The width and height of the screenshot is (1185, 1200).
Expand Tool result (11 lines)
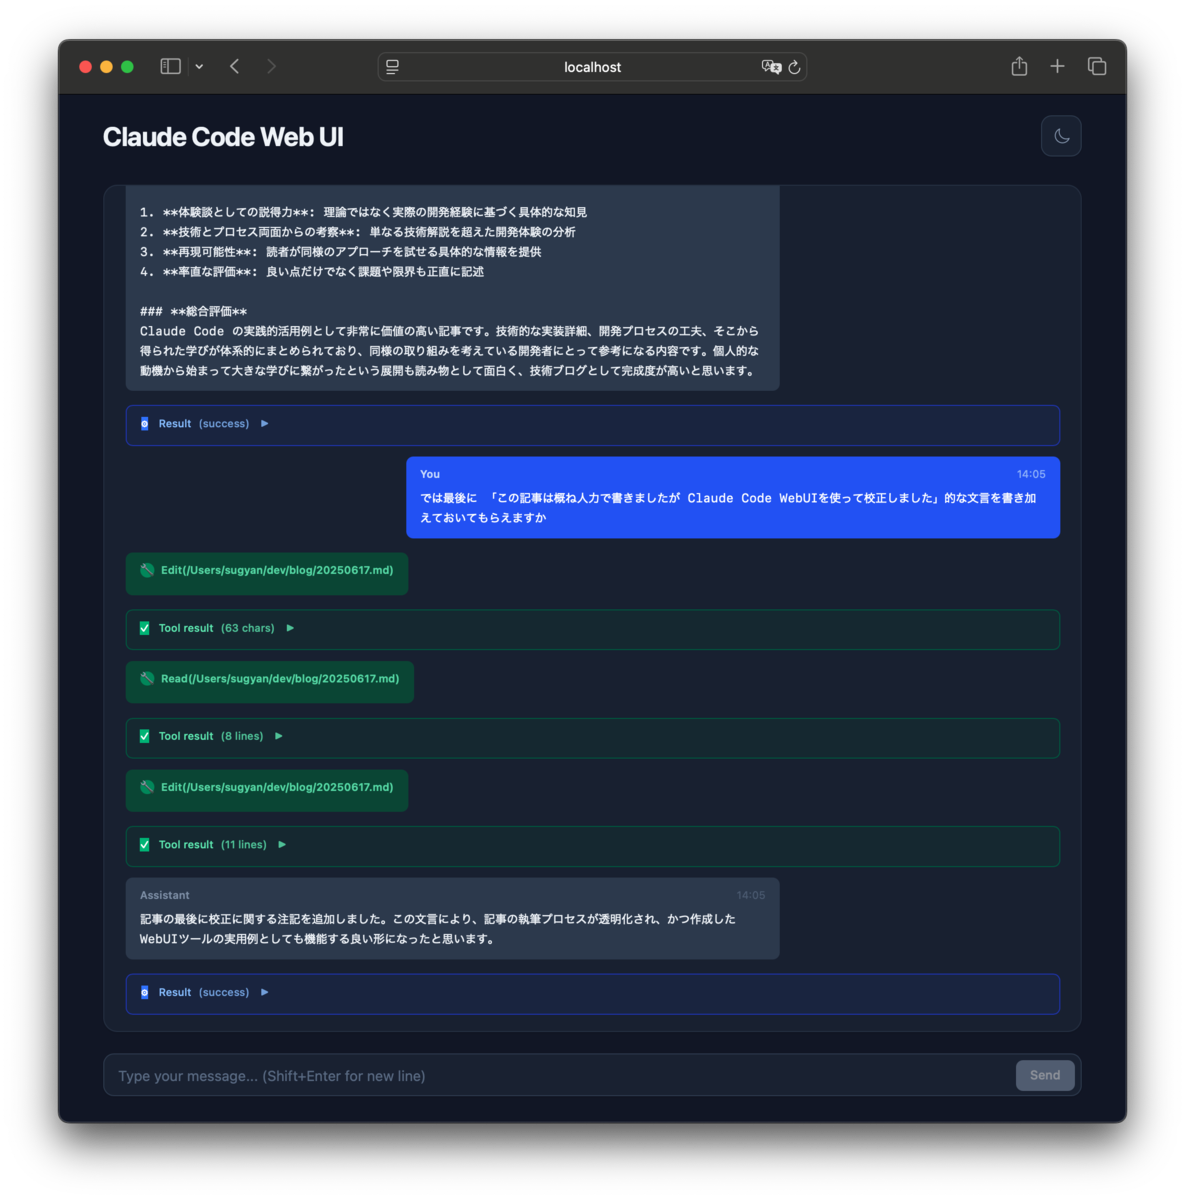click(x=592, y=846)
